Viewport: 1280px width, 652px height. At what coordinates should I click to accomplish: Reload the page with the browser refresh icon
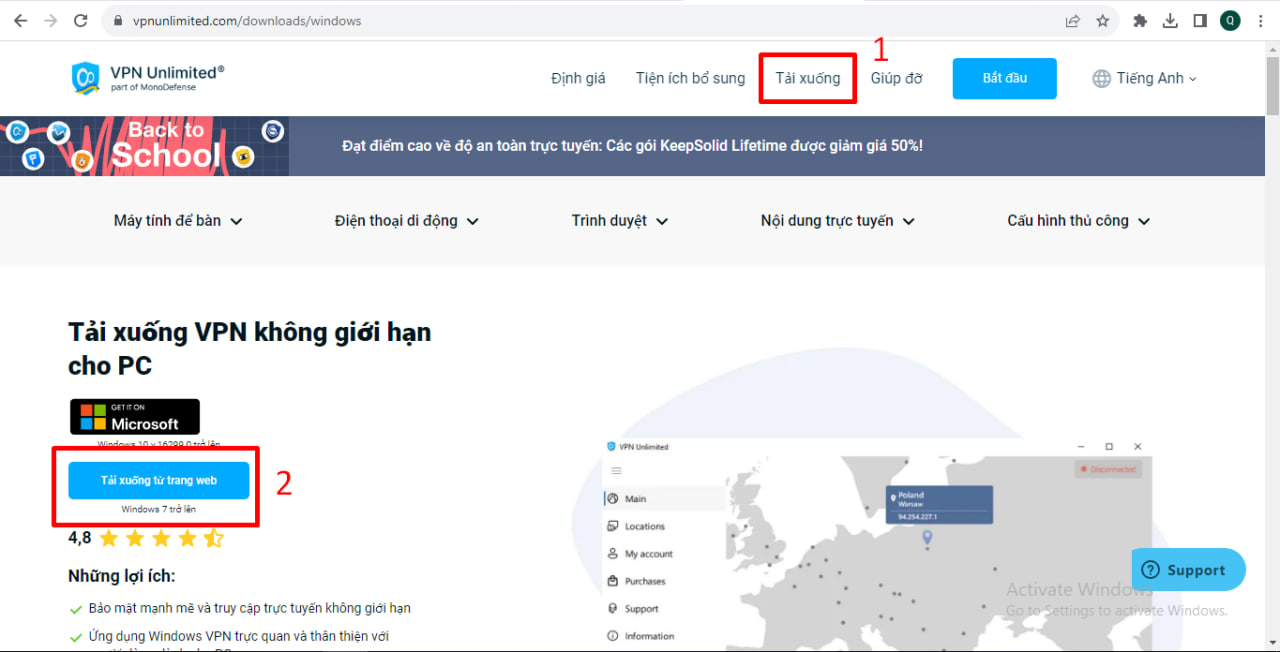(x=81, y=20)
